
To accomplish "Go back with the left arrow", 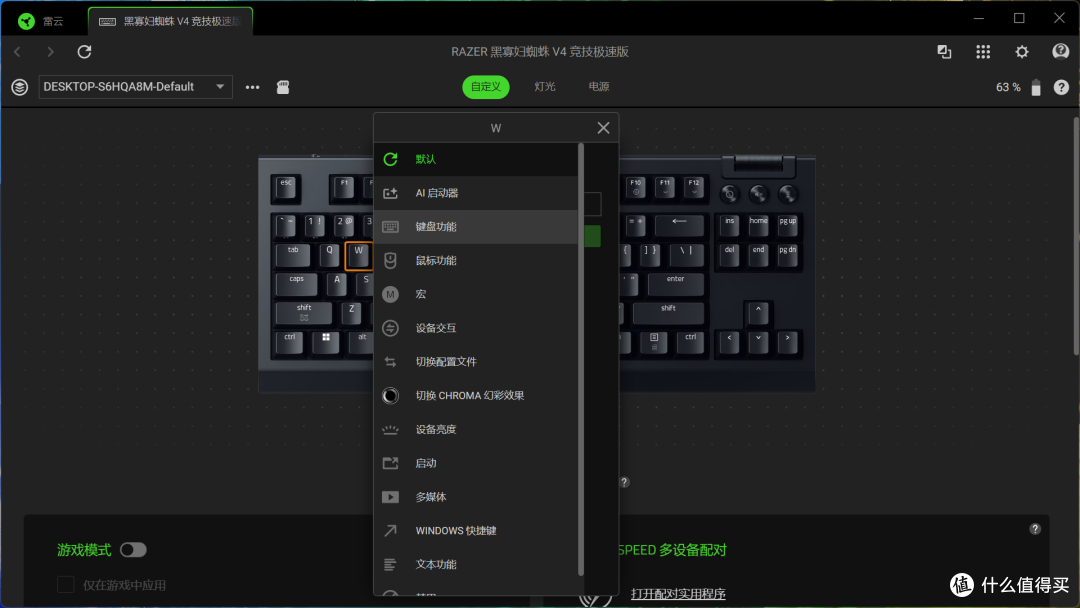I will [18, 52].
